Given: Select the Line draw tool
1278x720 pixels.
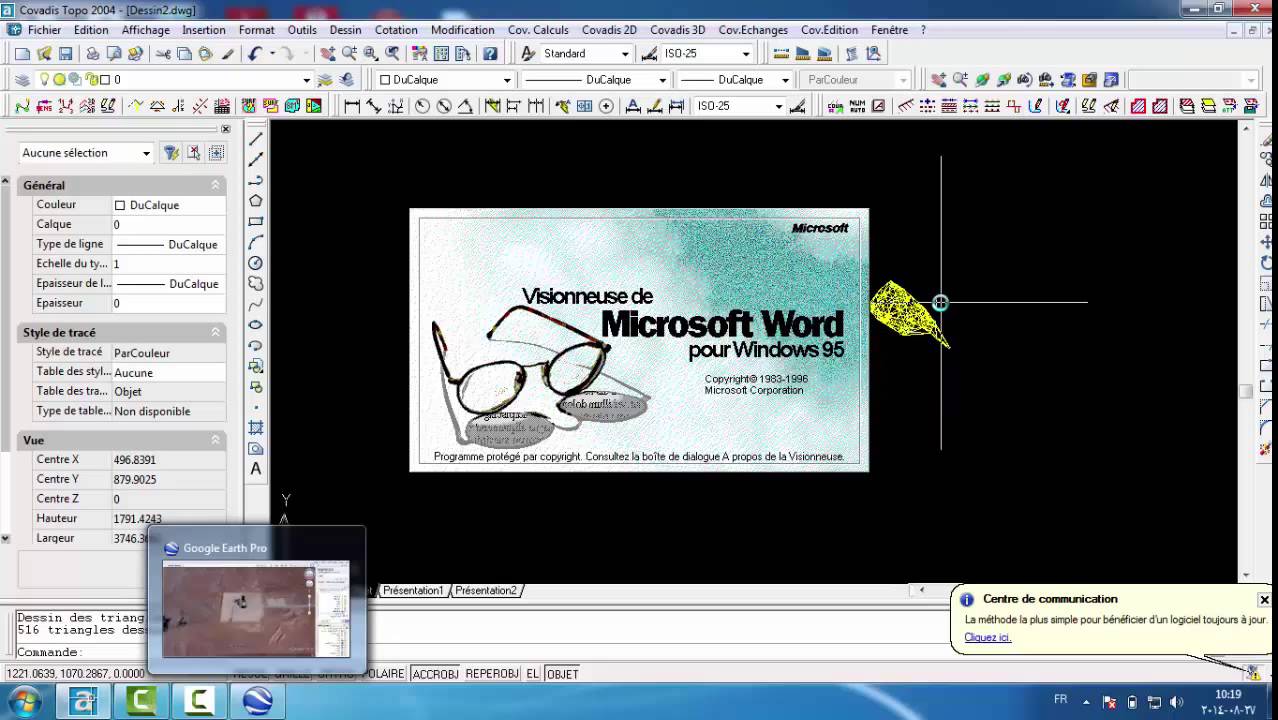Looking at the screenshot, I should [256, 139].
